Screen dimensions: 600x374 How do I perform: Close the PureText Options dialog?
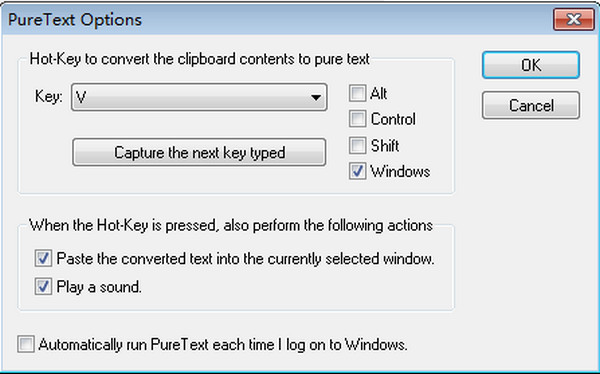tap(572, 19)
